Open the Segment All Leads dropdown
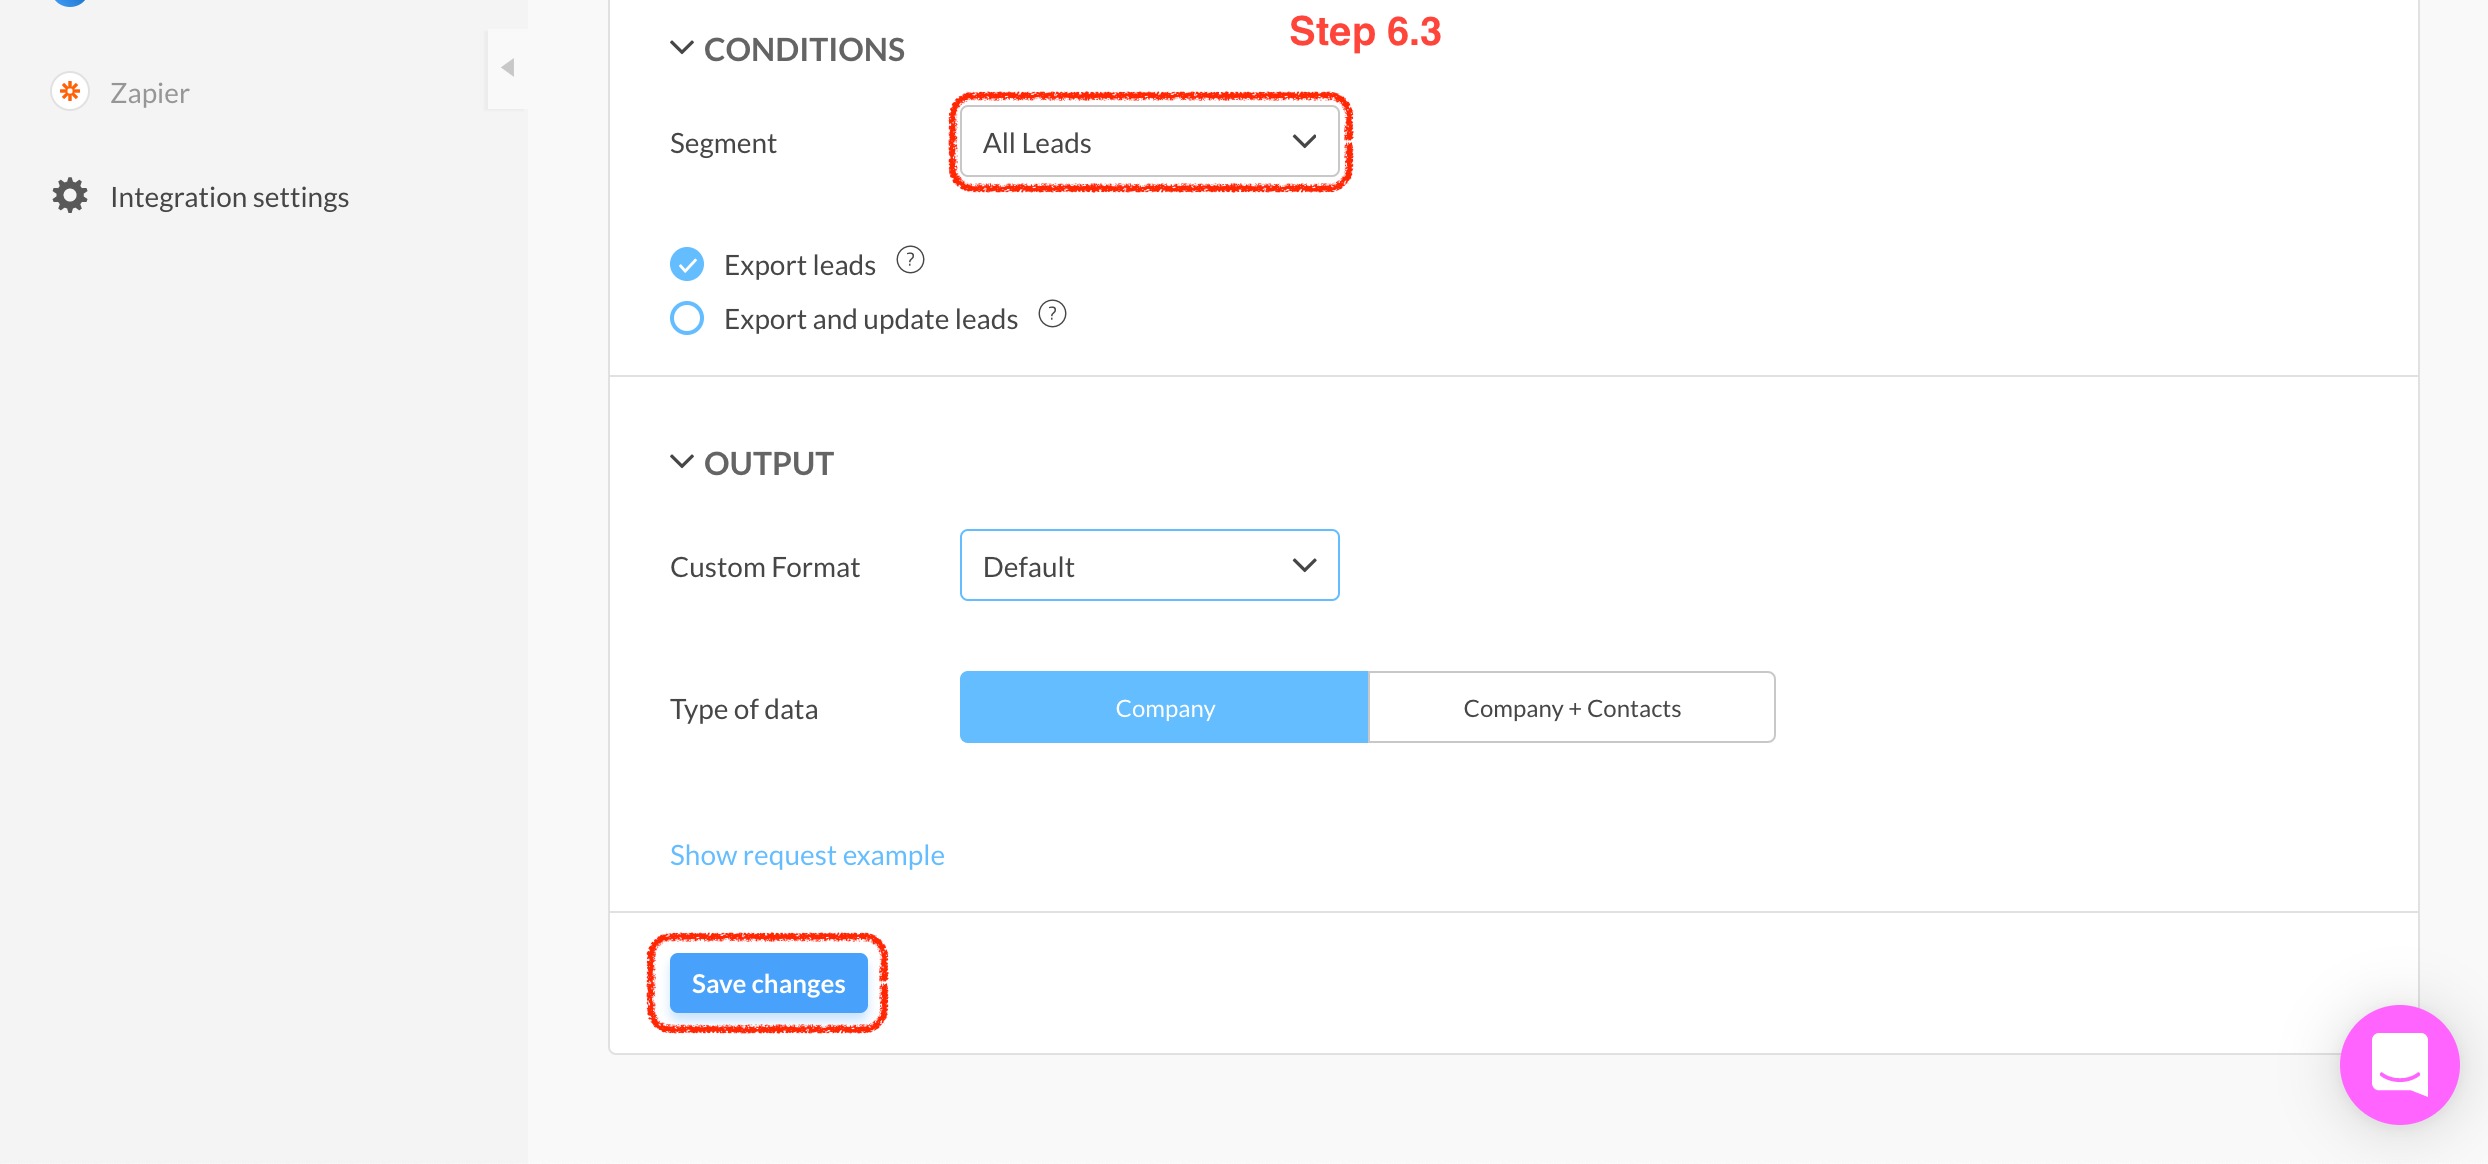The width and height of the screenshot is (2488, 1164). click(1149, 142)
